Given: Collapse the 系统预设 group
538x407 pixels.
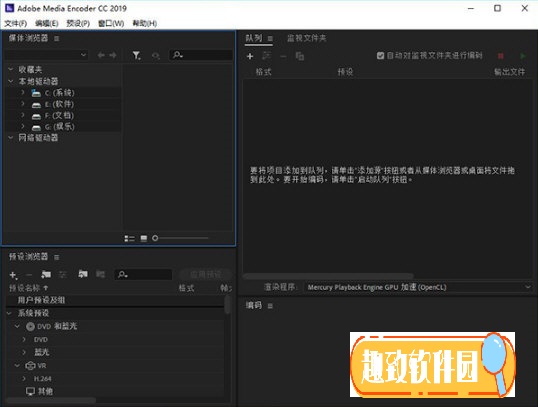Looking at the screenshot, I should tap(10, 313).
